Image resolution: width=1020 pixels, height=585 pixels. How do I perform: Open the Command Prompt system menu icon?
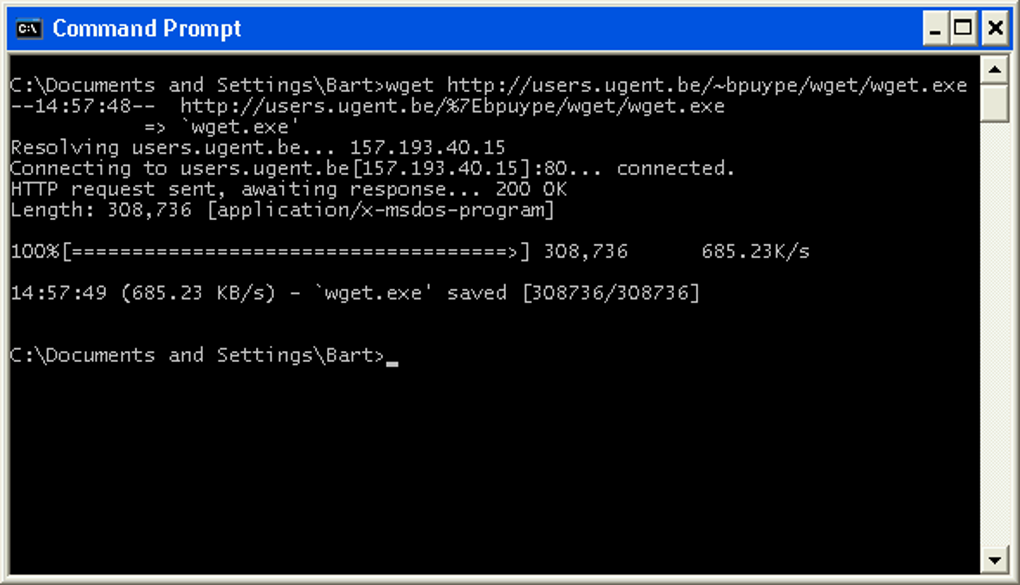pyautogui.click(x=29, y=29)
